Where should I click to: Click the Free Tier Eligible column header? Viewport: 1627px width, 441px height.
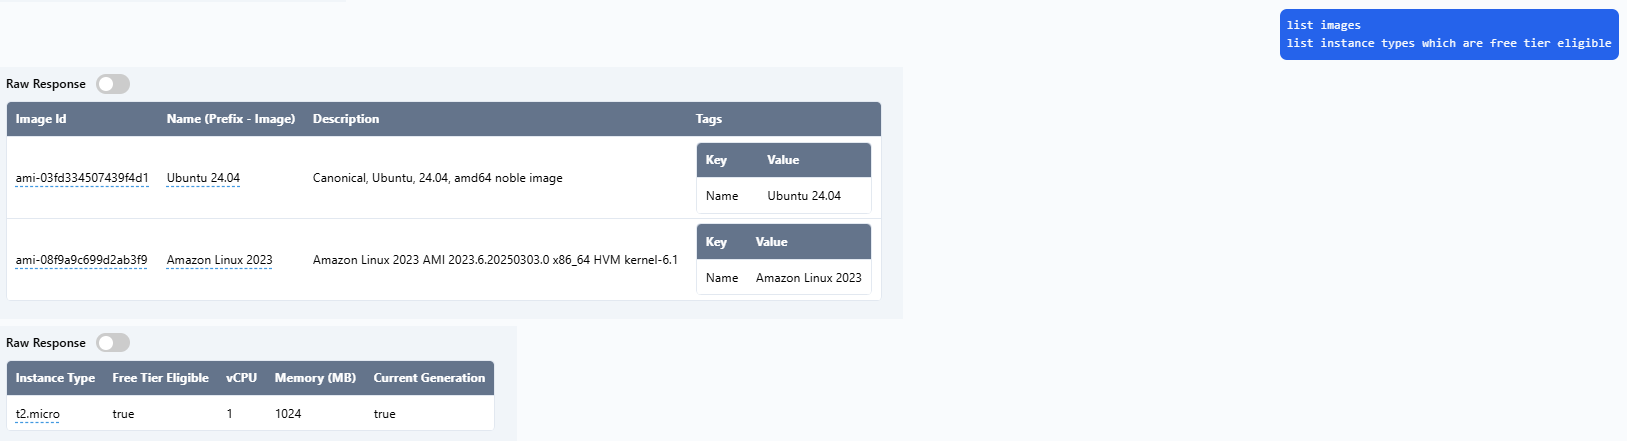(x=160, y=378)
